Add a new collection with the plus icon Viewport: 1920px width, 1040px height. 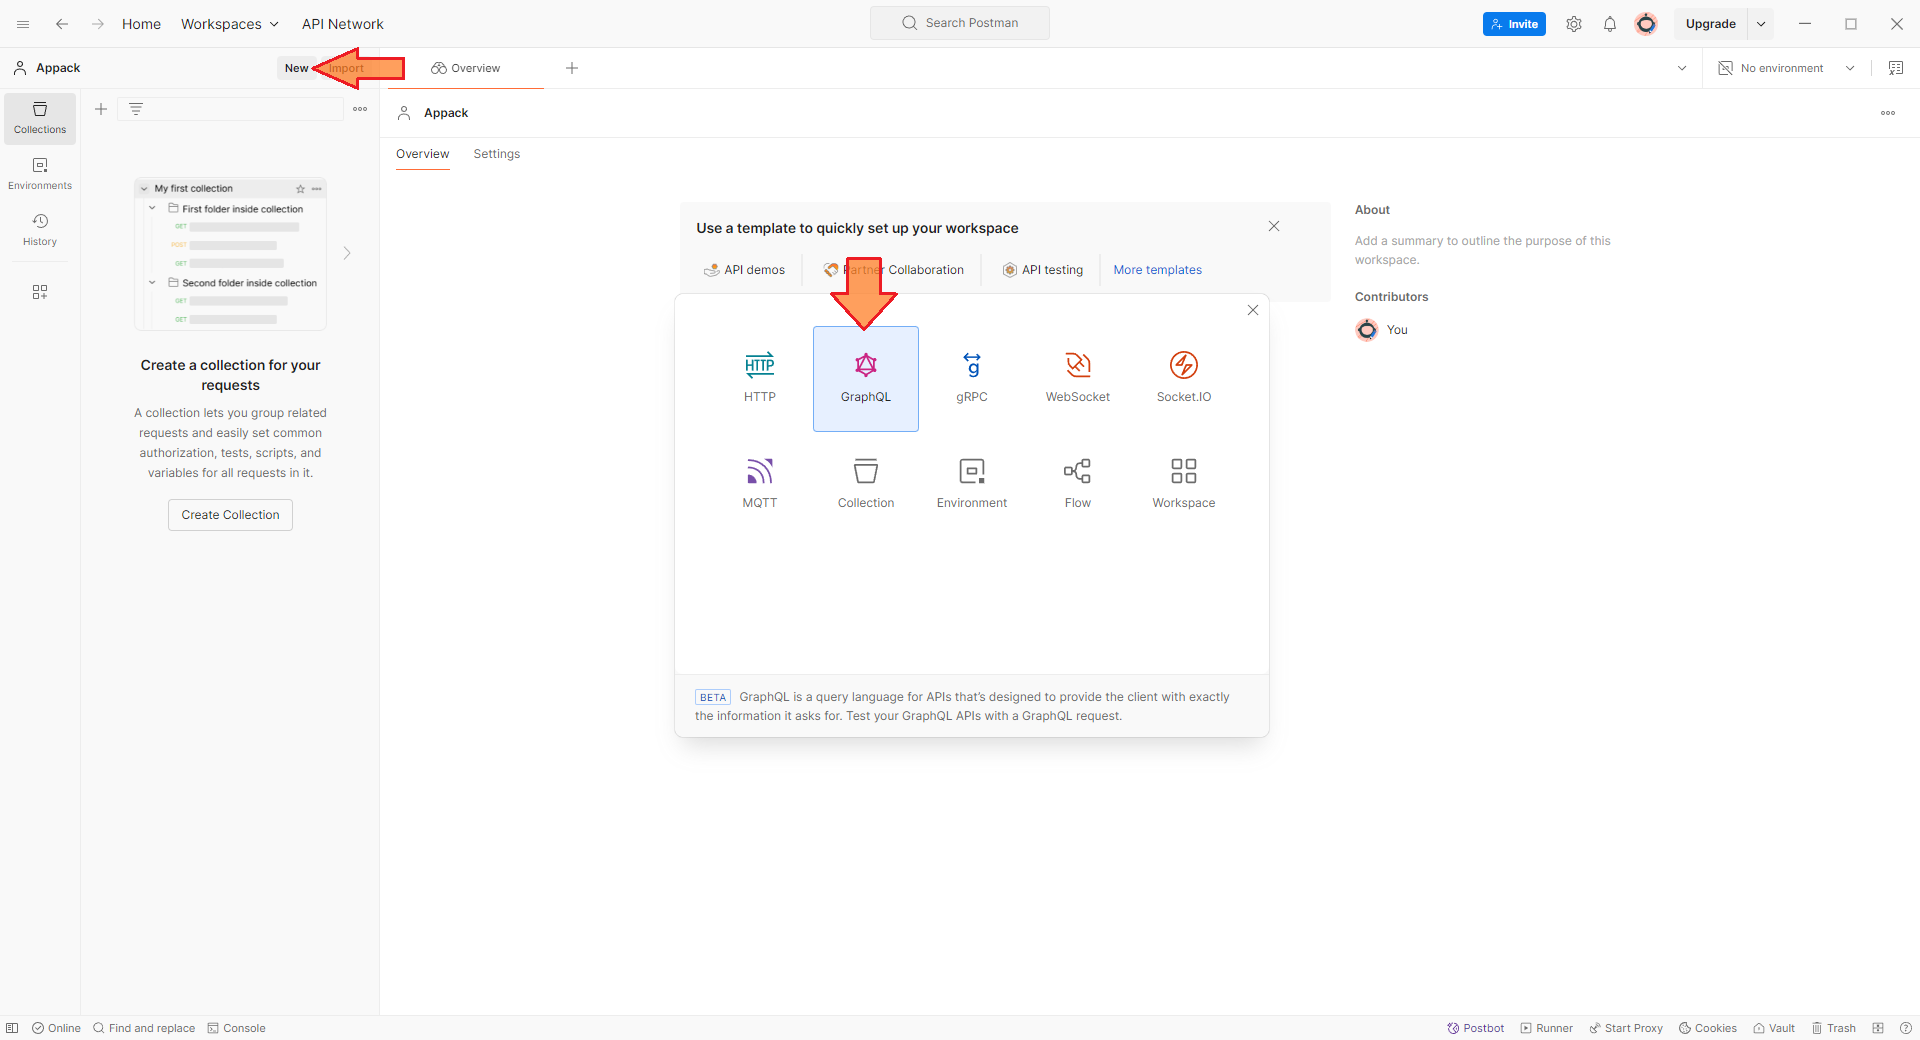101,109
